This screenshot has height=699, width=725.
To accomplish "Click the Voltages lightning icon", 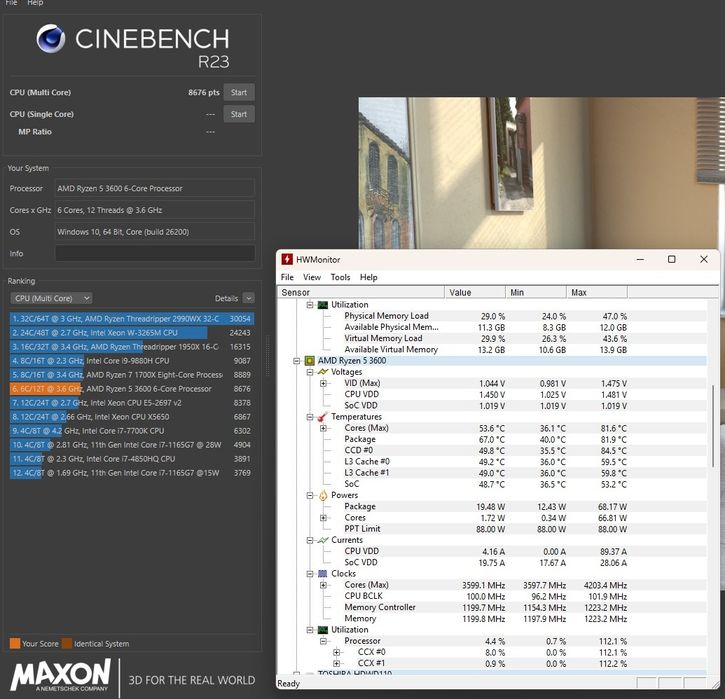I will [323, 372].
